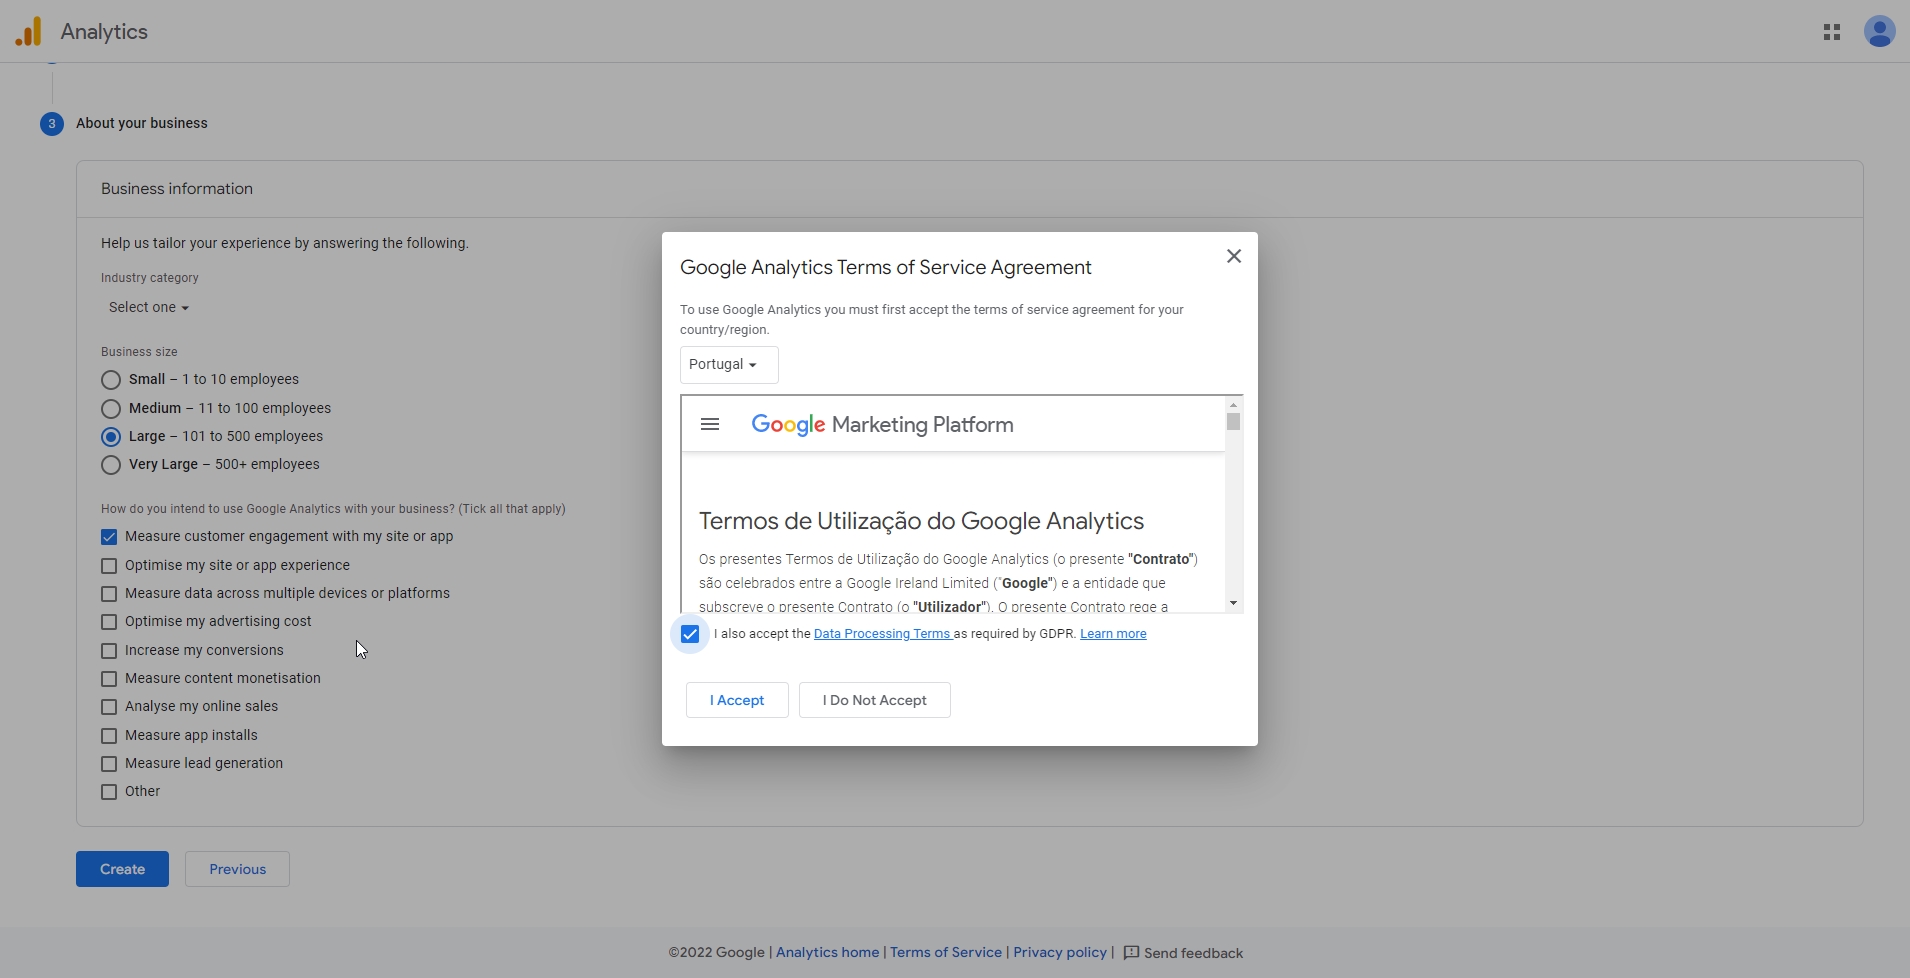Select the Small 1 to 10 employees radio
1910x978 pixels.
pos(111,380)
